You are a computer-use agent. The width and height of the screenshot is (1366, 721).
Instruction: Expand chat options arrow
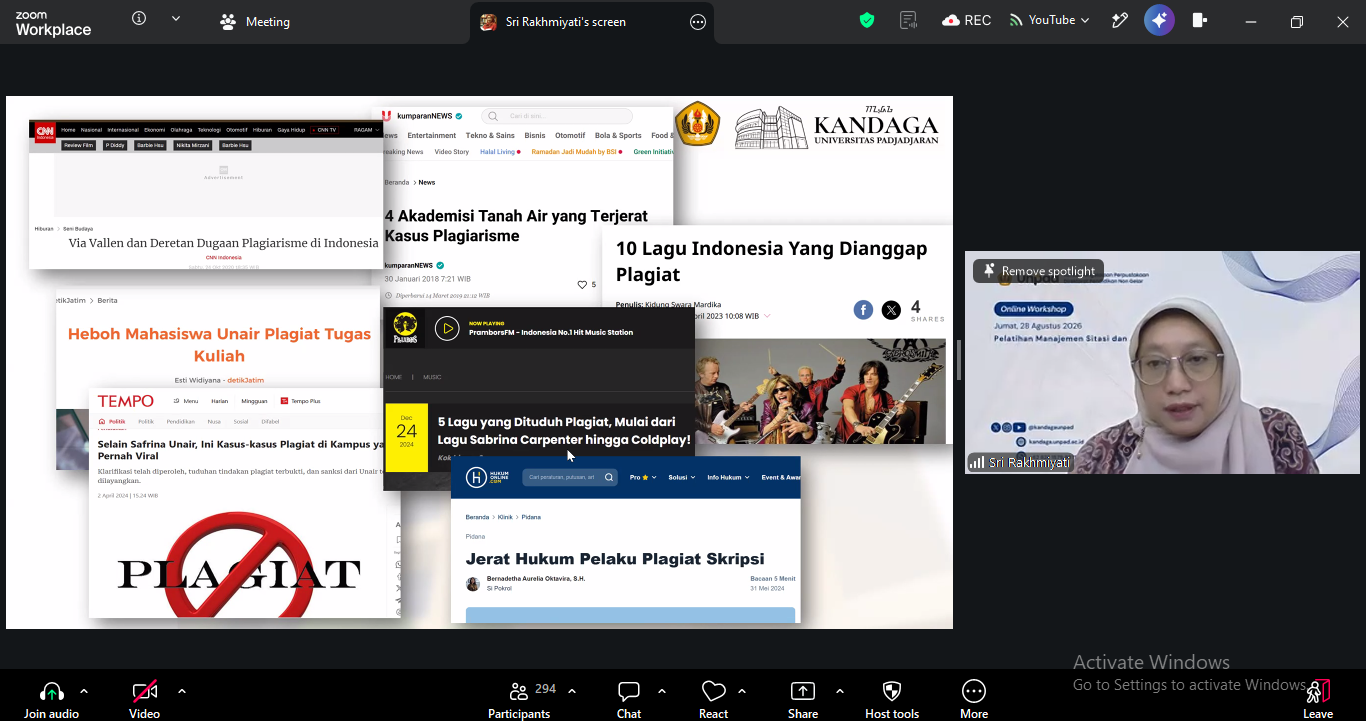(662, 691)
